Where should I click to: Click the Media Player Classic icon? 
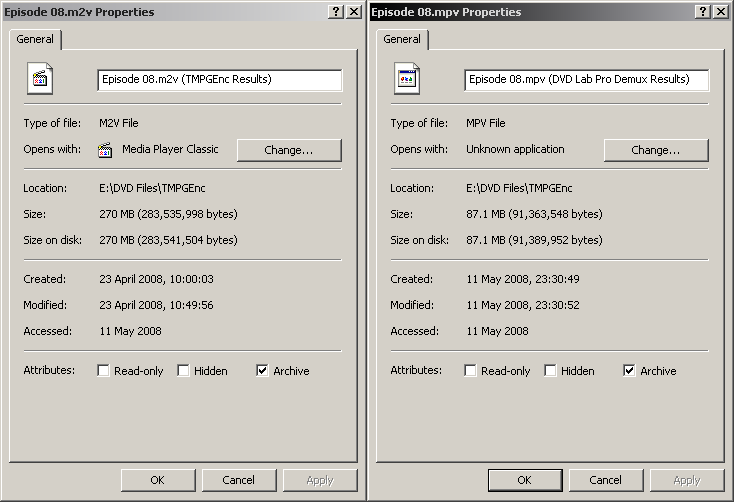[x=105, y=150]
